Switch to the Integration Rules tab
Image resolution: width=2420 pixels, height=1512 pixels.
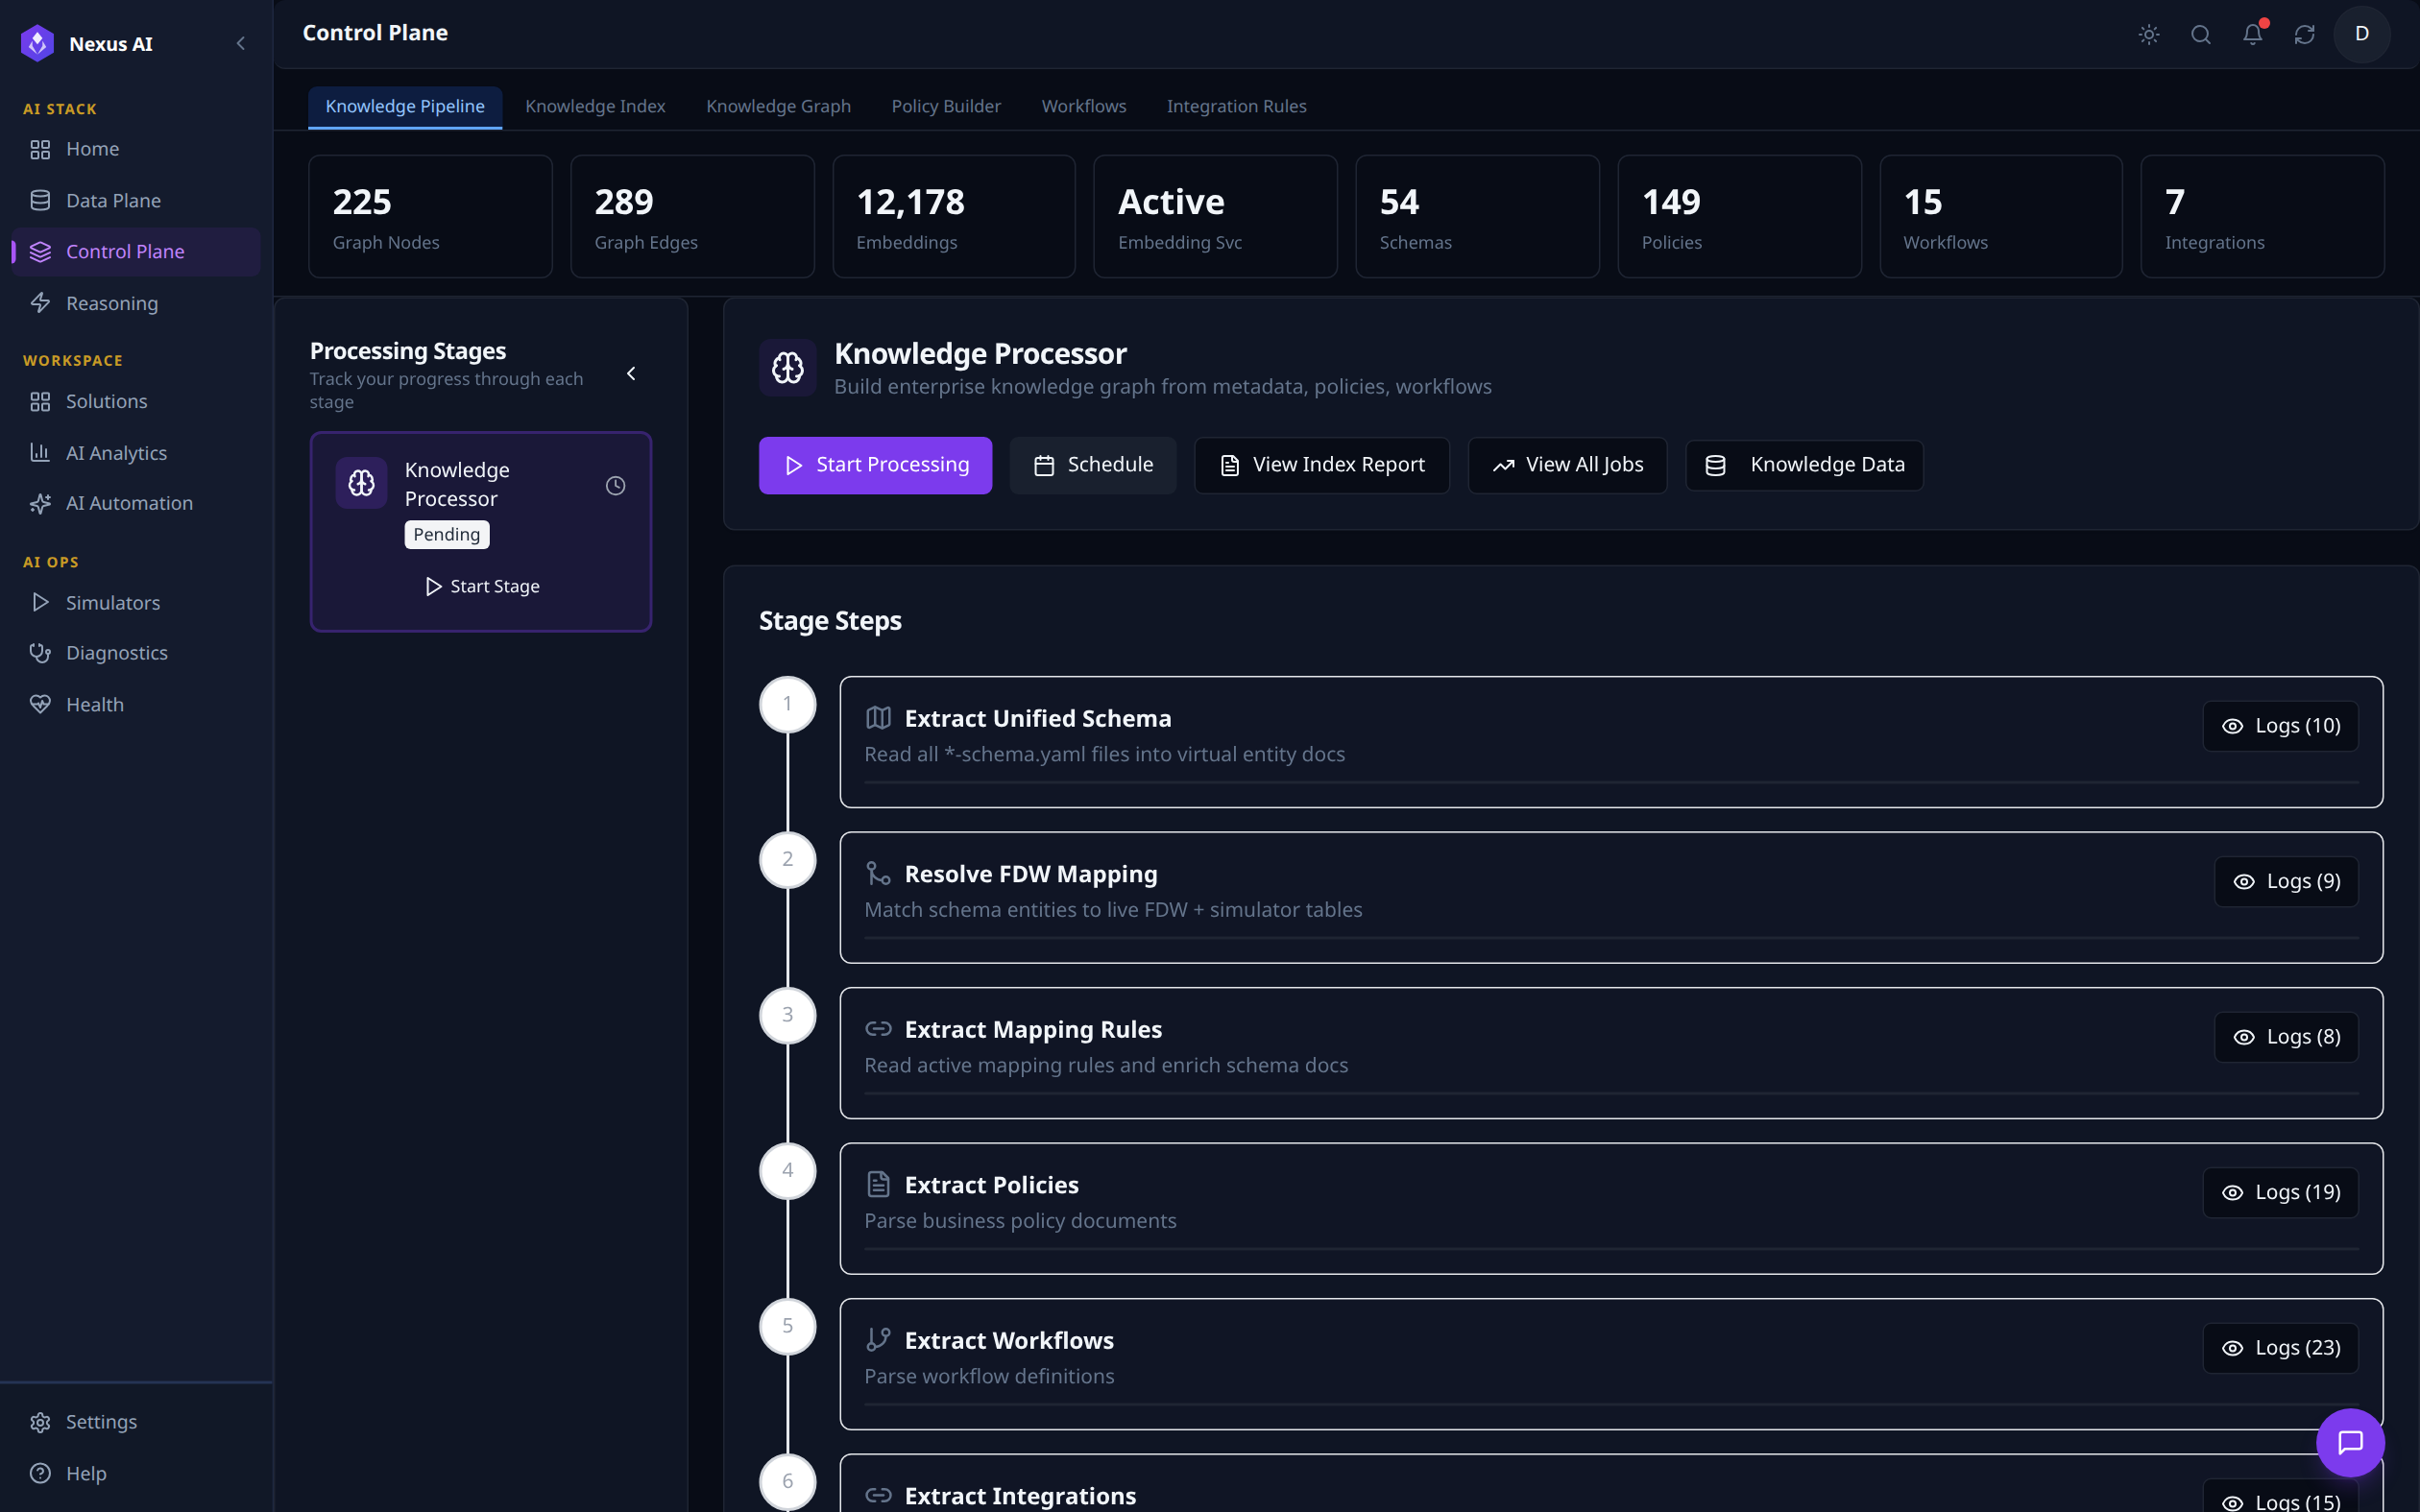[x=1237, y=106]
